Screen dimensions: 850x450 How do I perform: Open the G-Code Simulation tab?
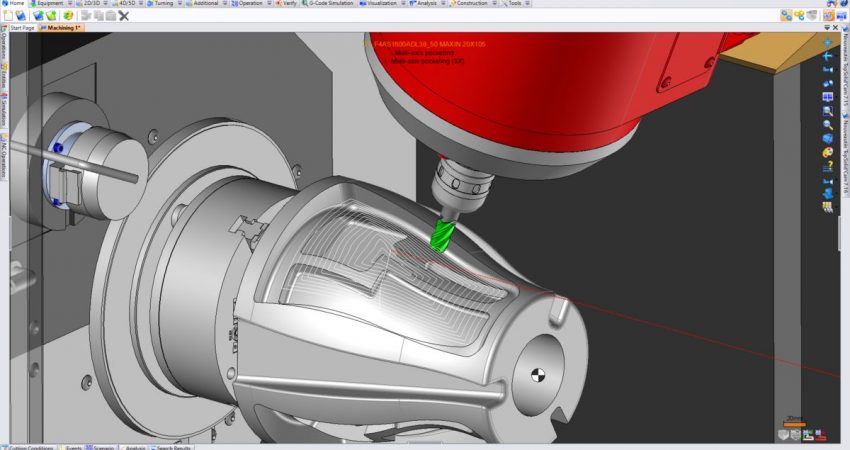(327, 3)
